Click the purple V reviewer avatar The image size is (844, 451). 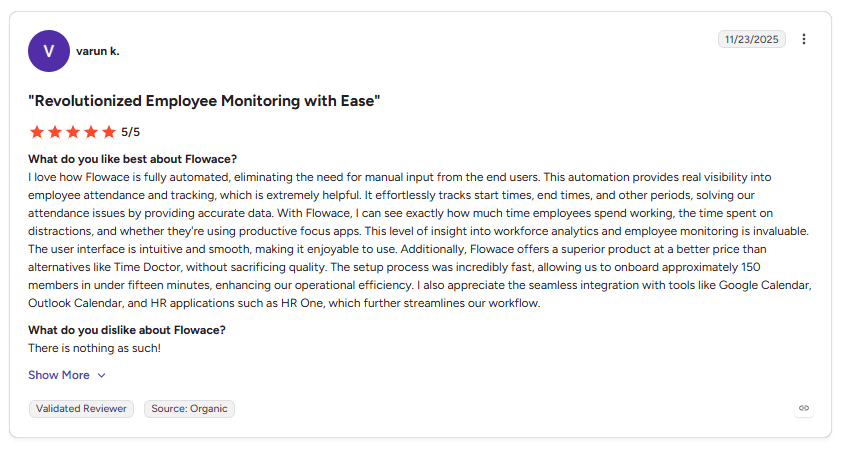click(x=49, y=51)
